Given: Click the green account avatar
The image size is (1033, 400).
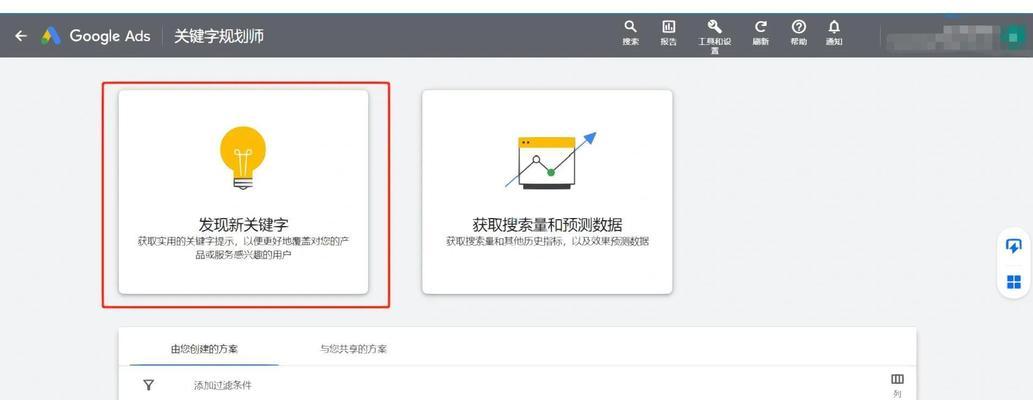Looking at the screenshot, I should pos(1011,37).
